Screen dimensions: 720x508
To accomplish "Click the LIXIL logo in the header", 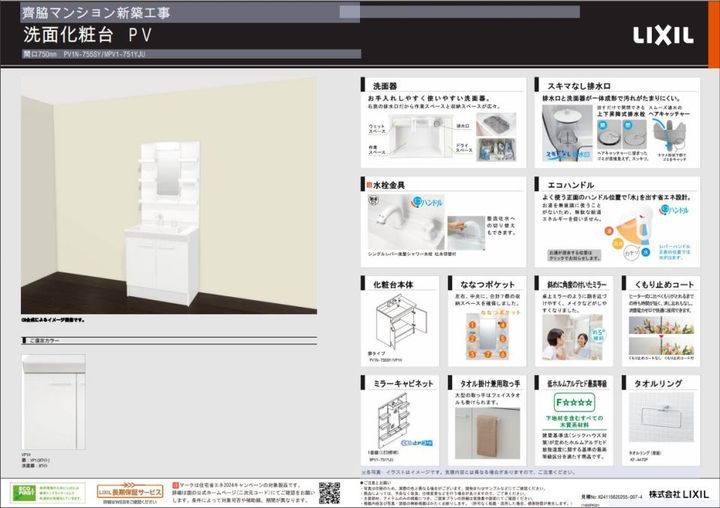I will [663, 36].
